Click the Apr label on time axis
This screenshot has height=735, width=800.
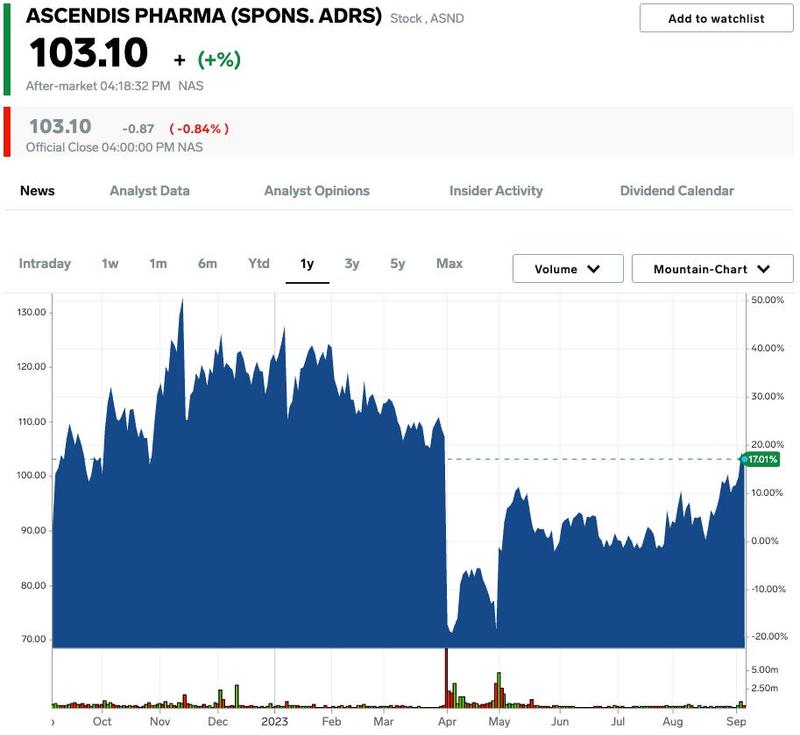[447, 722]
